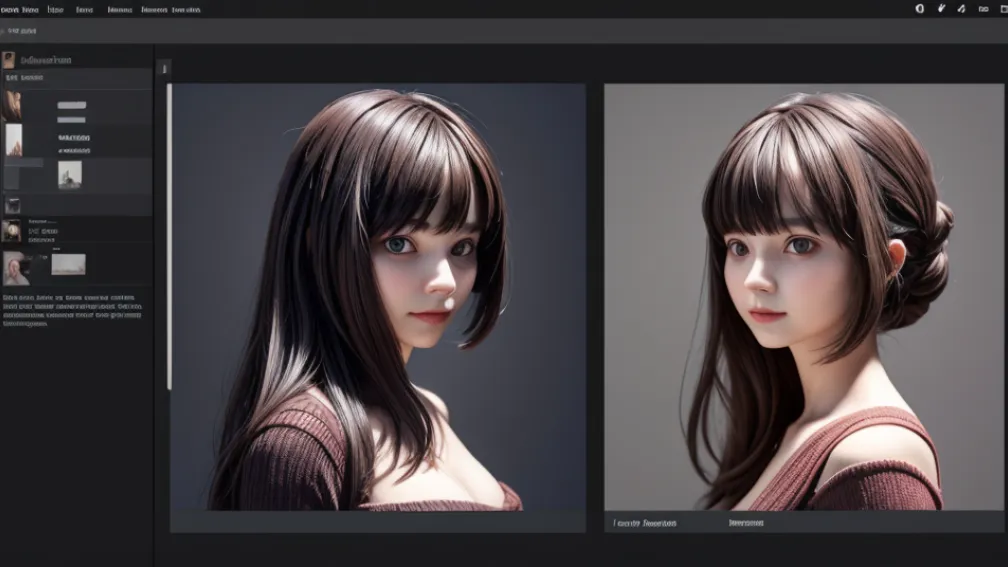
Task: Click the right portrait with braided bun hairstyle
Action: pyautogui.click(x=804, y=297)
